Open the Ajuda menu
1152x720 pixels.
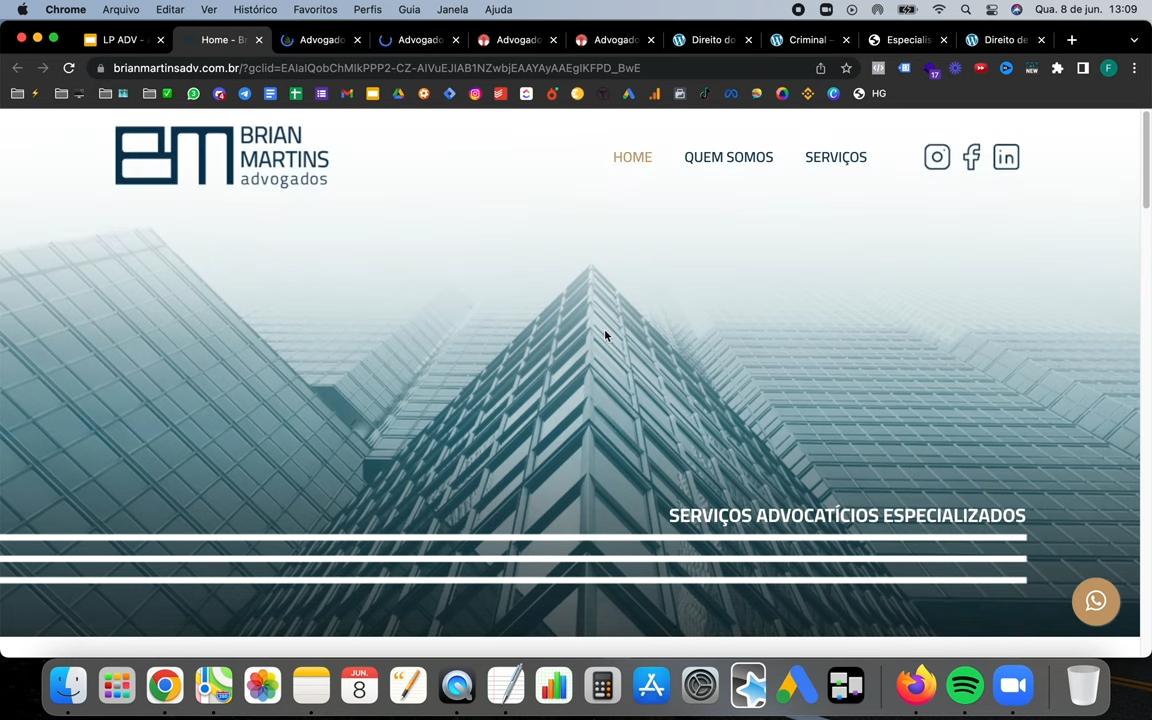pos(498,10)
